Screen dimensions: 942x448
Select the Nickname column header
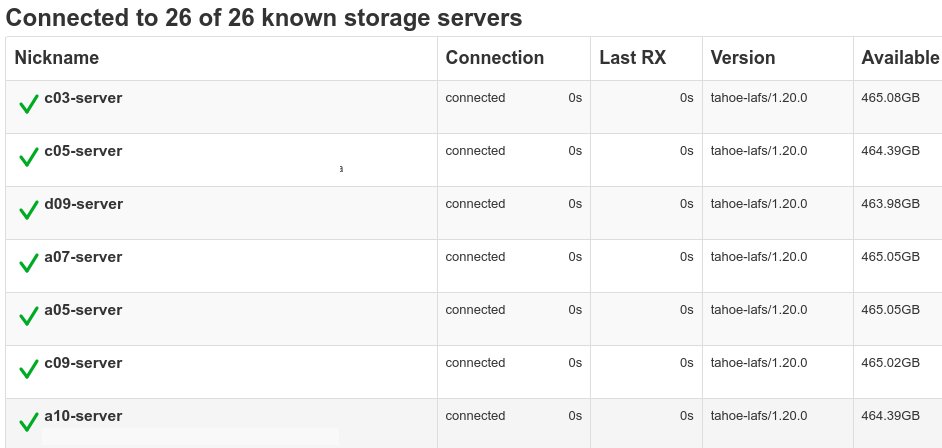56,58
